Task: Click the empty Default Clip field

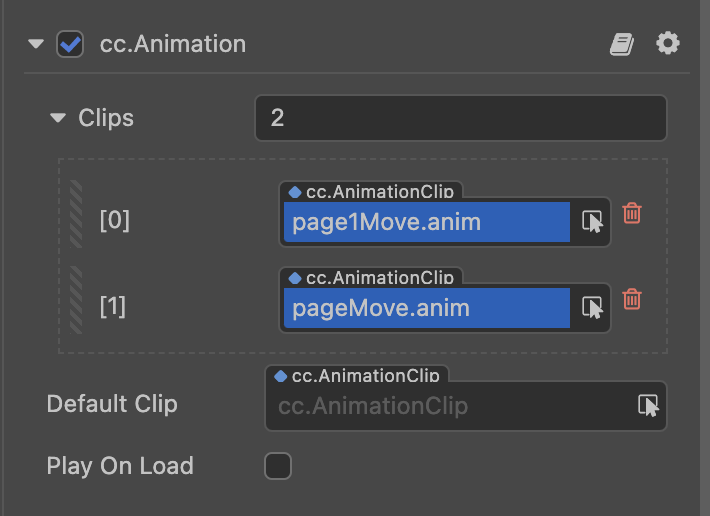Action: click(450, 406)
